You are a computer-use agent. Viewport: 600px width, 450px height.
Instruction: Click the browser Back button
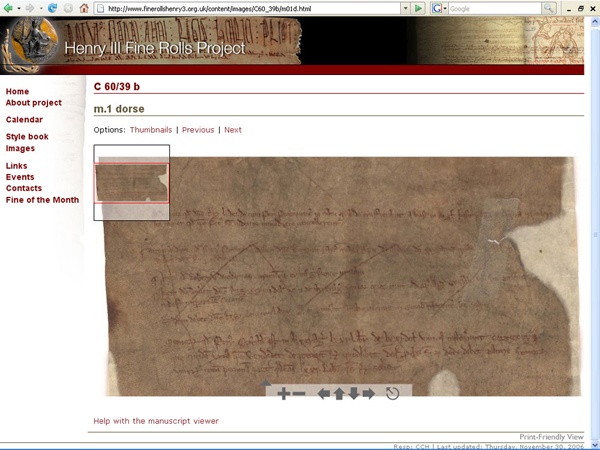[x=10, y=8]
